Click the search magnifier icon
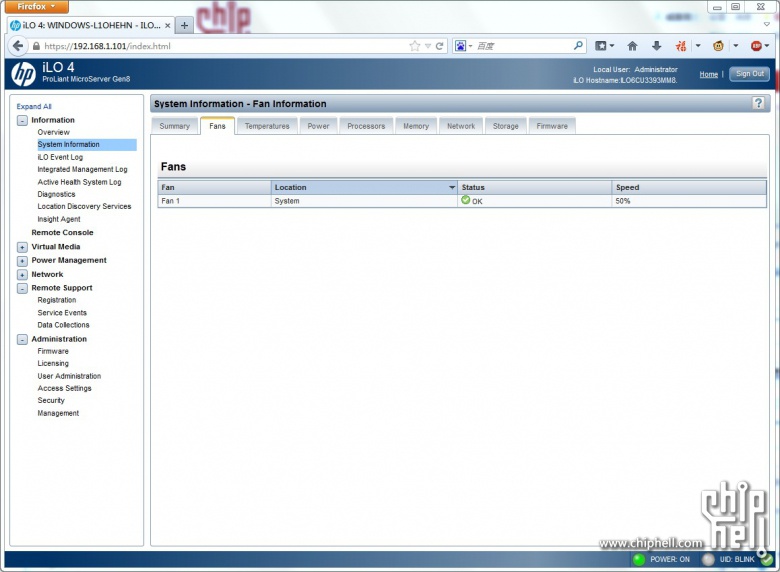Screen dimensions: 780x572 pos(578,45)
